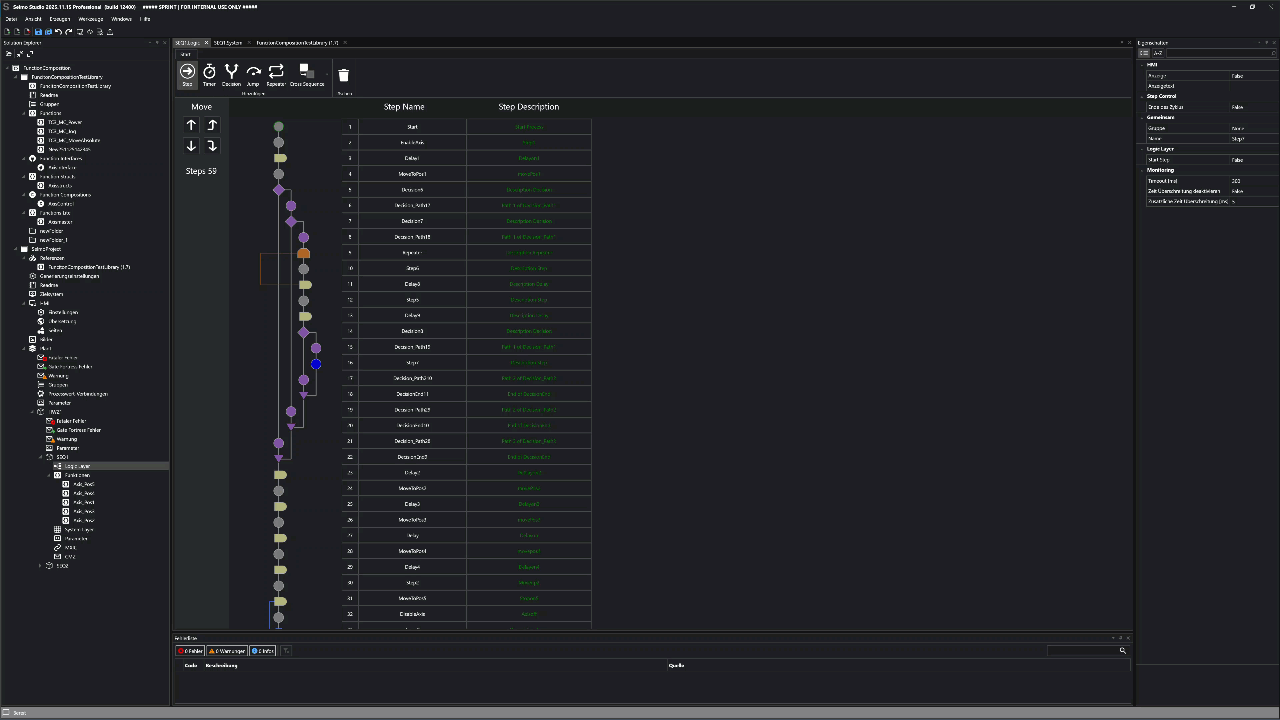The width and height of the screenshot is (1280, 720).
Task: Expand the SEQ2 tree node
Action: tap(41, 566)
